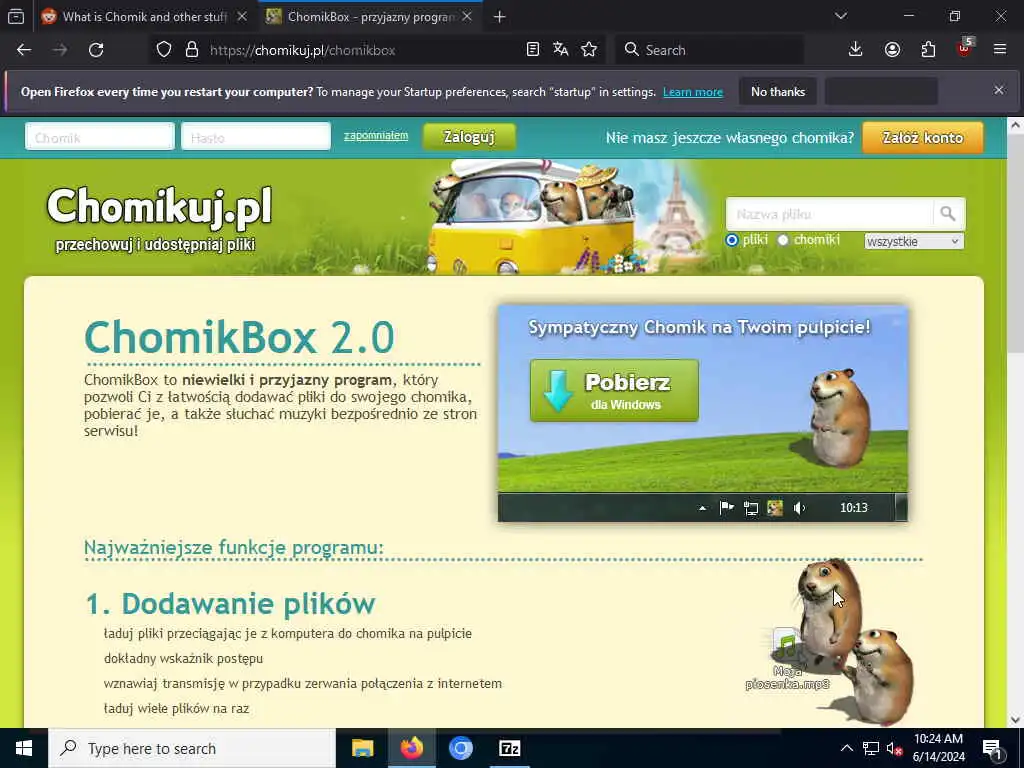Viewport: 1024px width, 768px height.
Task: Click the file search magnifier button
Action: click(x=948, y=214)
